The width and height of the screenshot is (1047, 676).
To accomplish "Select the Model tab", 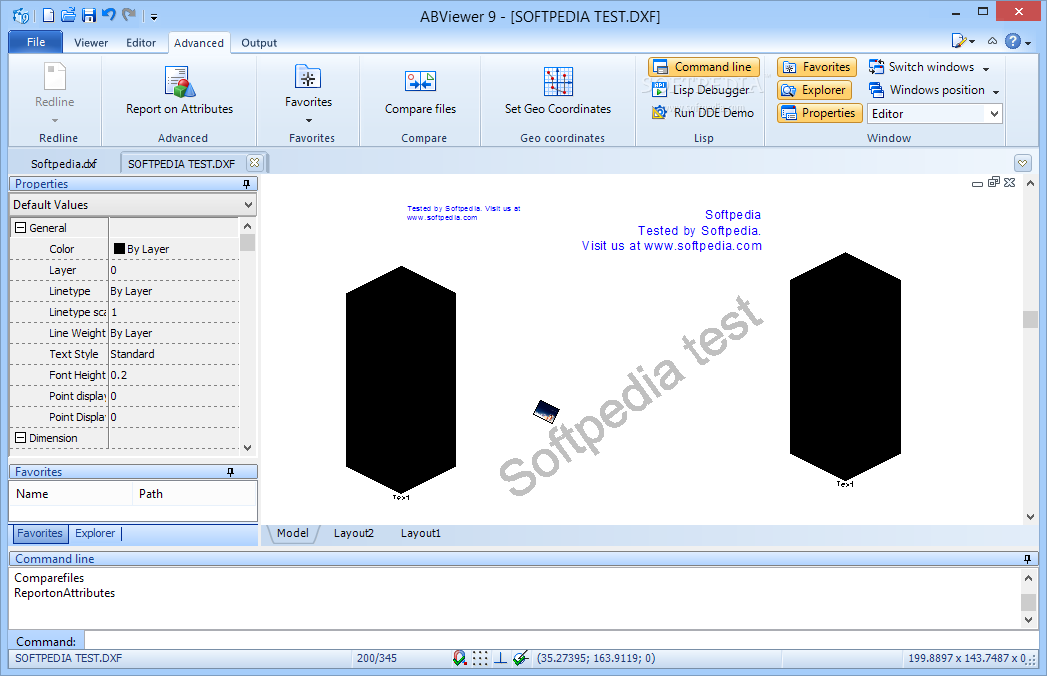I will click(292, 533).
